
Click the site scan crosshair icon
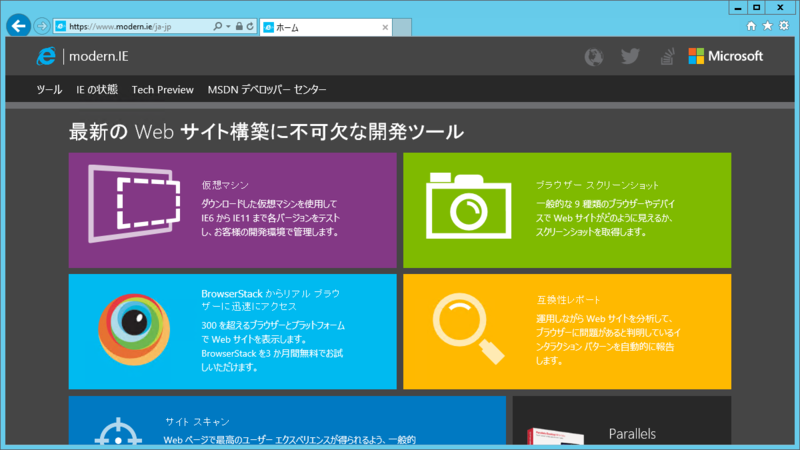[x=118, y=432]
